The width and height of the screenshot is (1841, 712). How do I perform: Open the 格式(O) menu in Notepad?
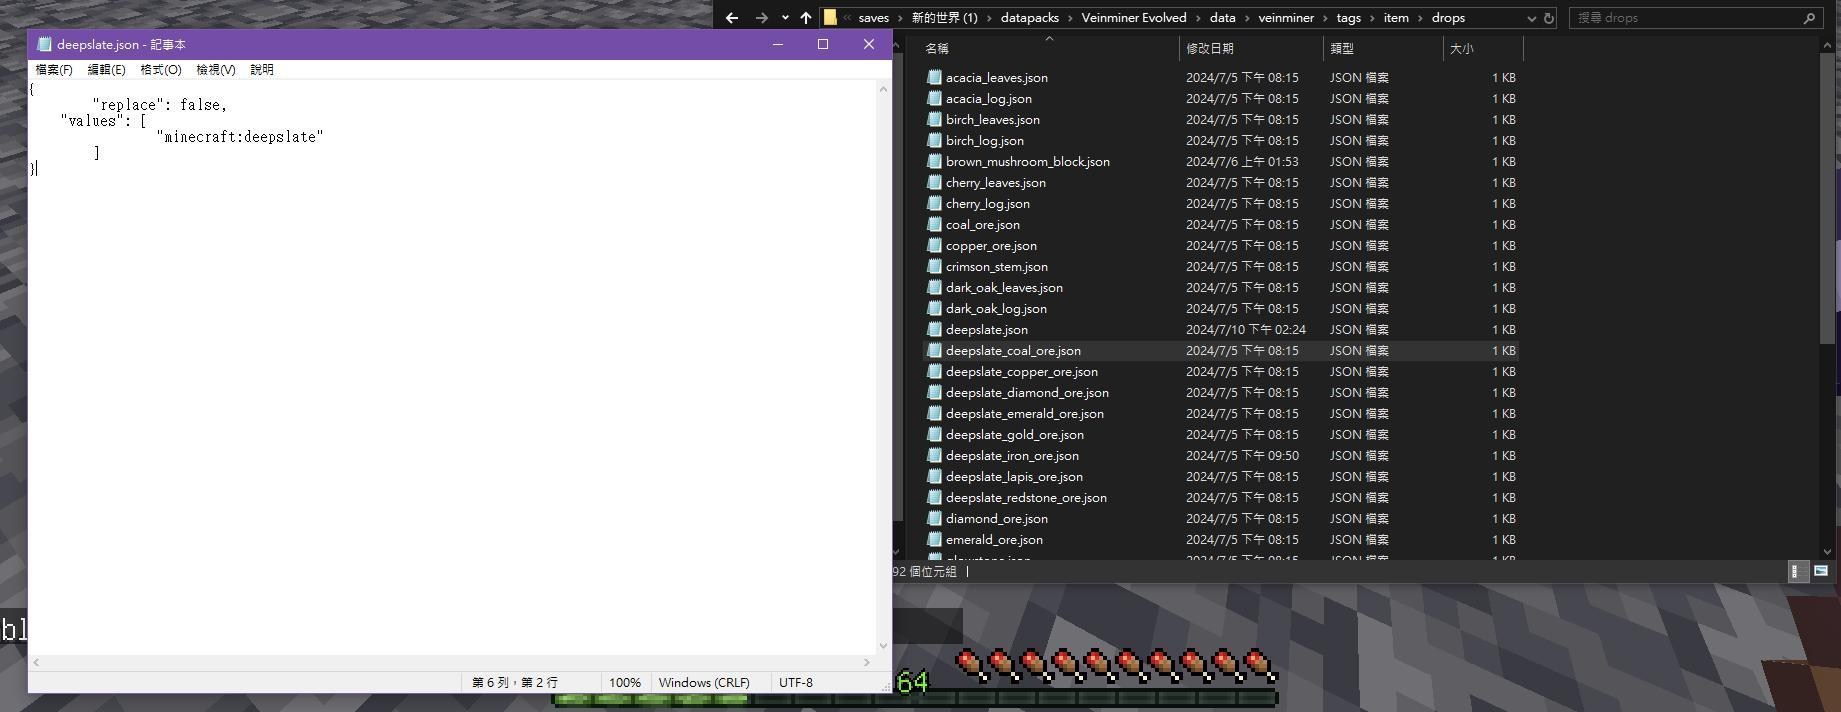coord(161,70)
